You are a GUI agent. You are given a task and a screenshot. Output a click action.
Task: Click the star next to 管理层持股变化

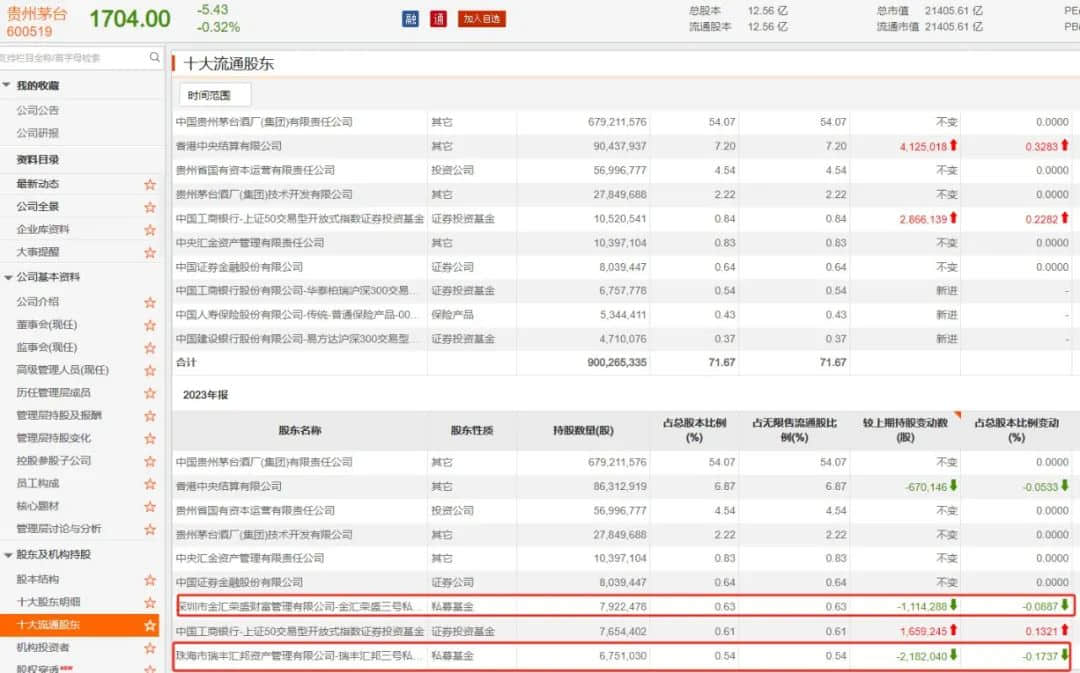[x=150, y=438]
